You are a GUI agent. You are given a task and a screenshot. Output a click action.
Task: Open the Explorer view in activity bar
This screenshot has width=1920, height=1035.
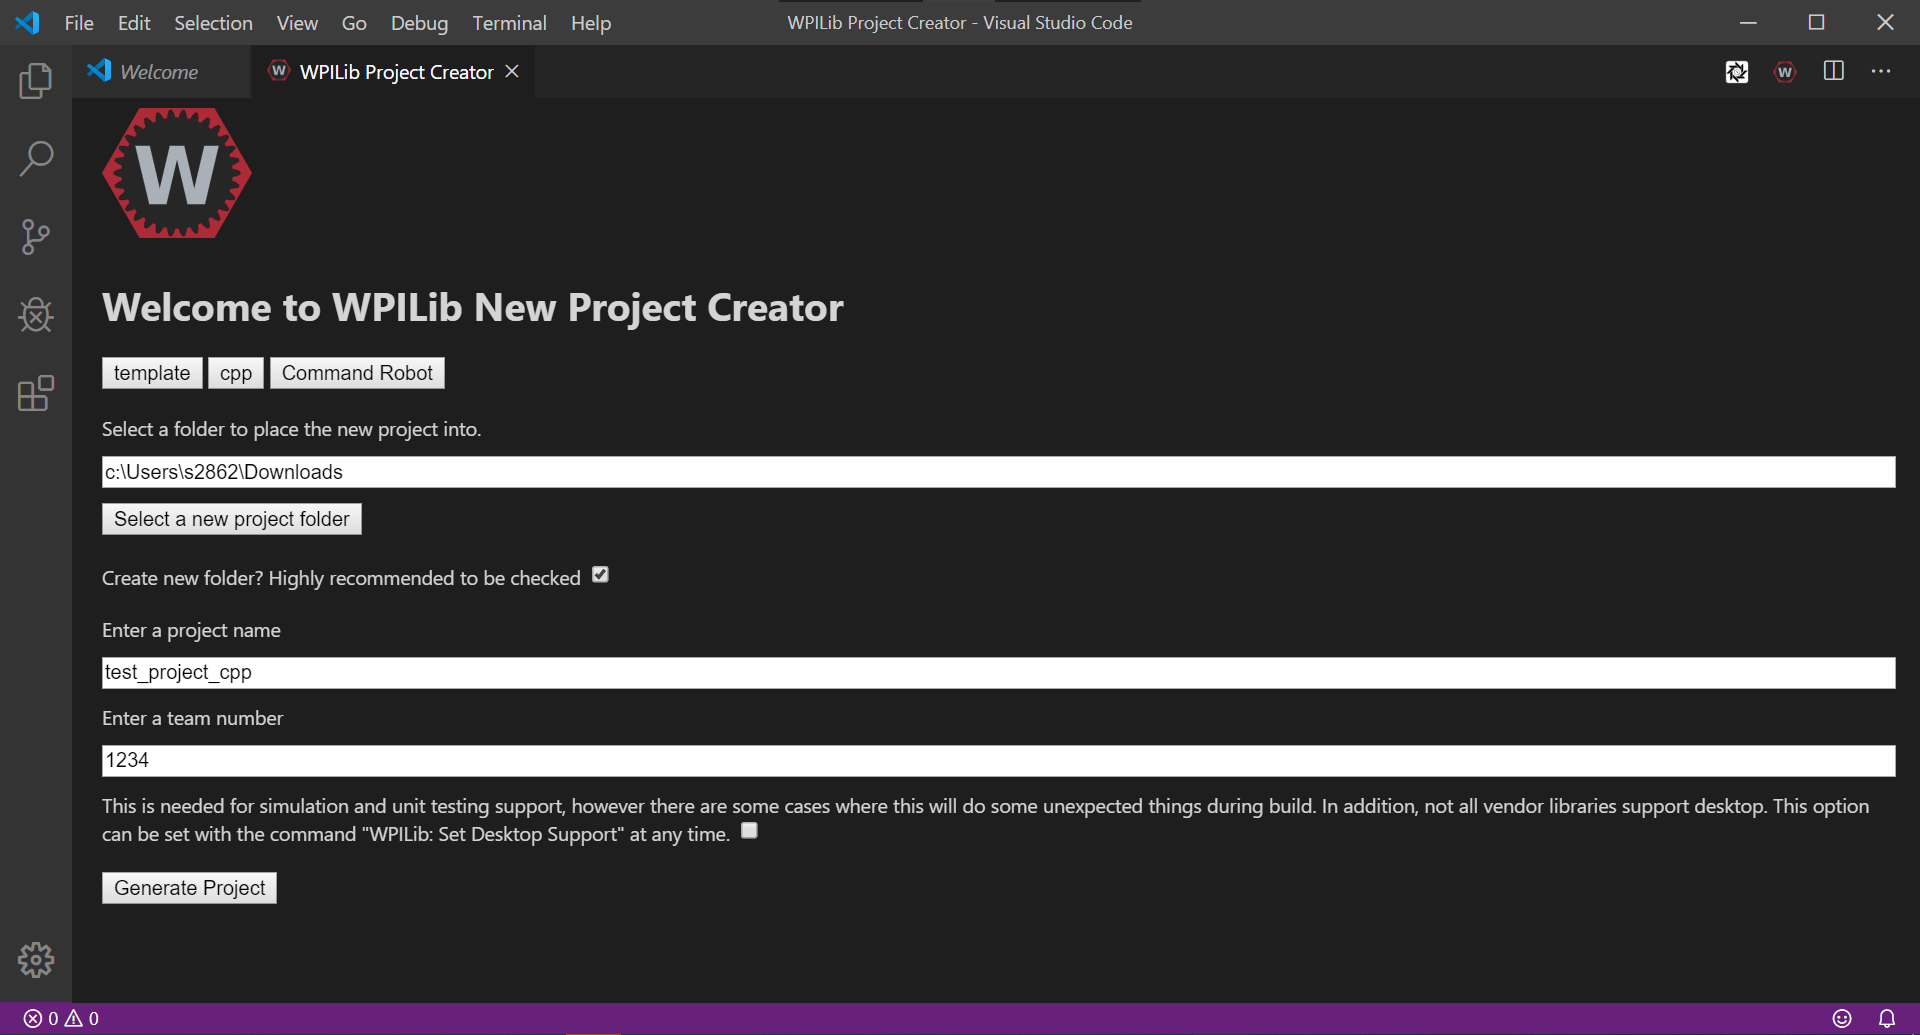coord(36,80)
